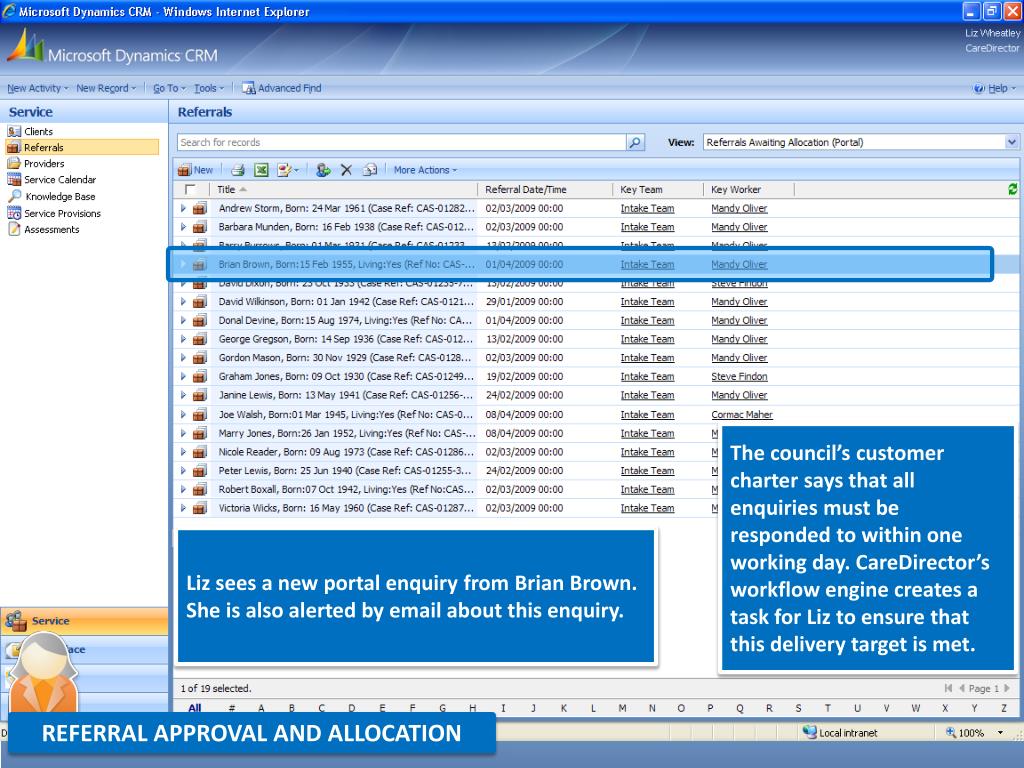Expand the Janine Lewis referral row

[183, 395]
